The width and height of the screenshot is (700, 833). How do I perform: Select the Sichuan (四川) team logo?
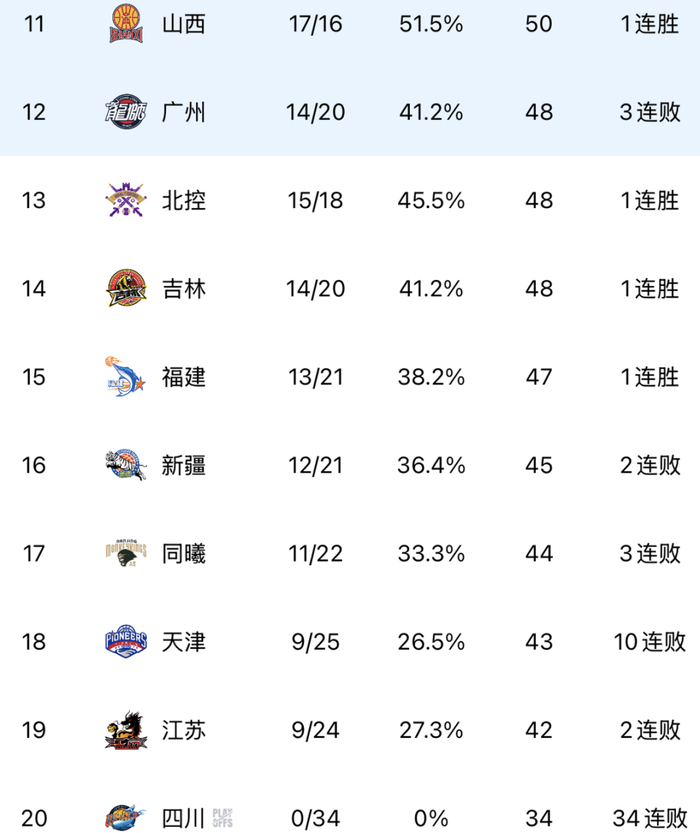click(x=126, y=818)
